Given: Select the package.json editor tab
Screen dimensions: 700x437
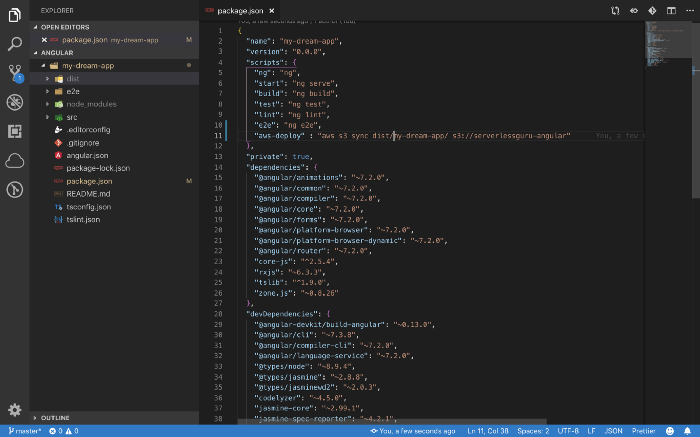Looking at the screenshot, I should click(x=240, y=11).
